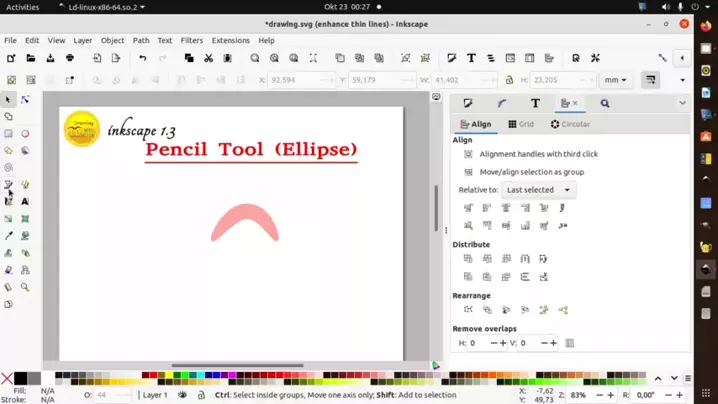Click the Cut scissors icon
The height and width of the screenshot is (404, 718).
click(x=208, y=59)
